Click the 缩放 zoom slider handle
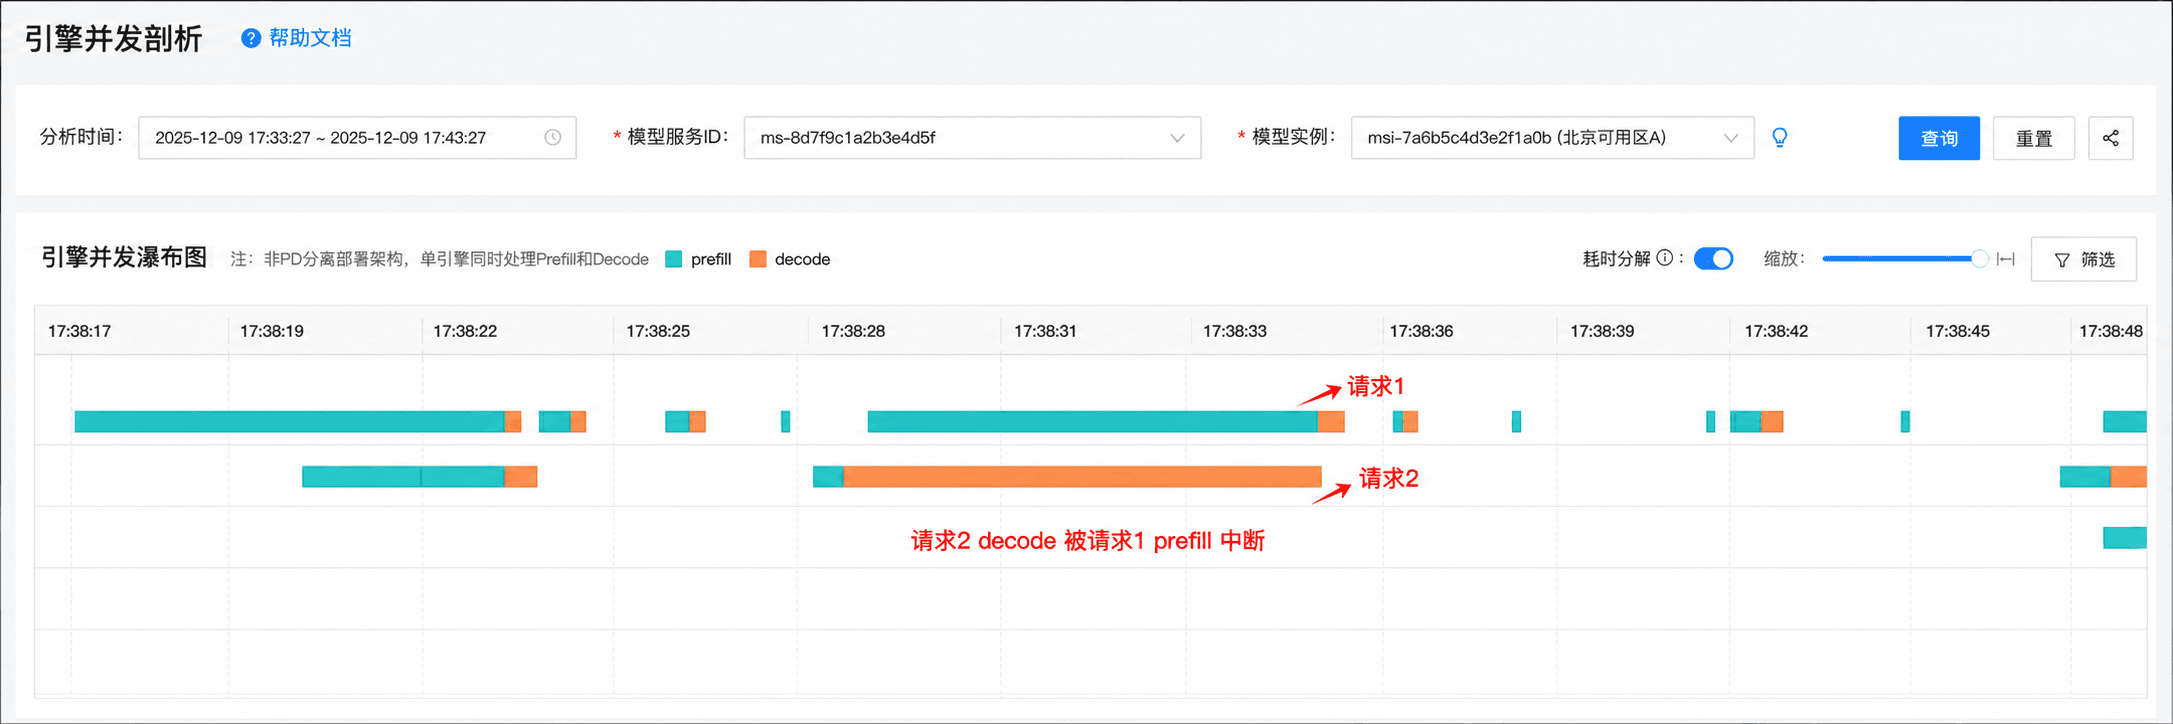The image size is (2173, 724). (1979, 259)
